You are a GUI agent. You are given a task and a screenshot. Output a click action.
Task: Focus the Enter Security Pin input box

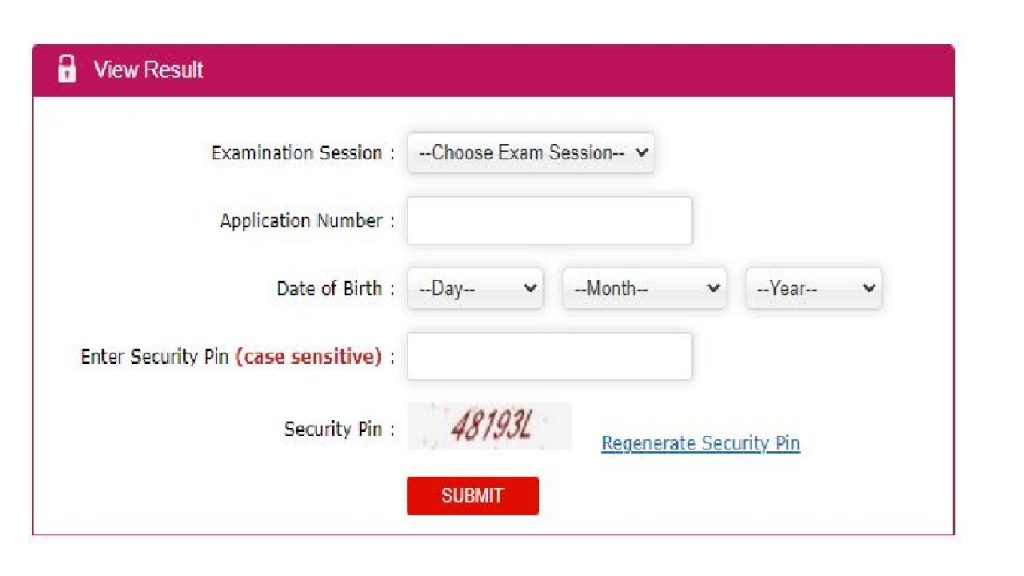(x=549, y=356)
